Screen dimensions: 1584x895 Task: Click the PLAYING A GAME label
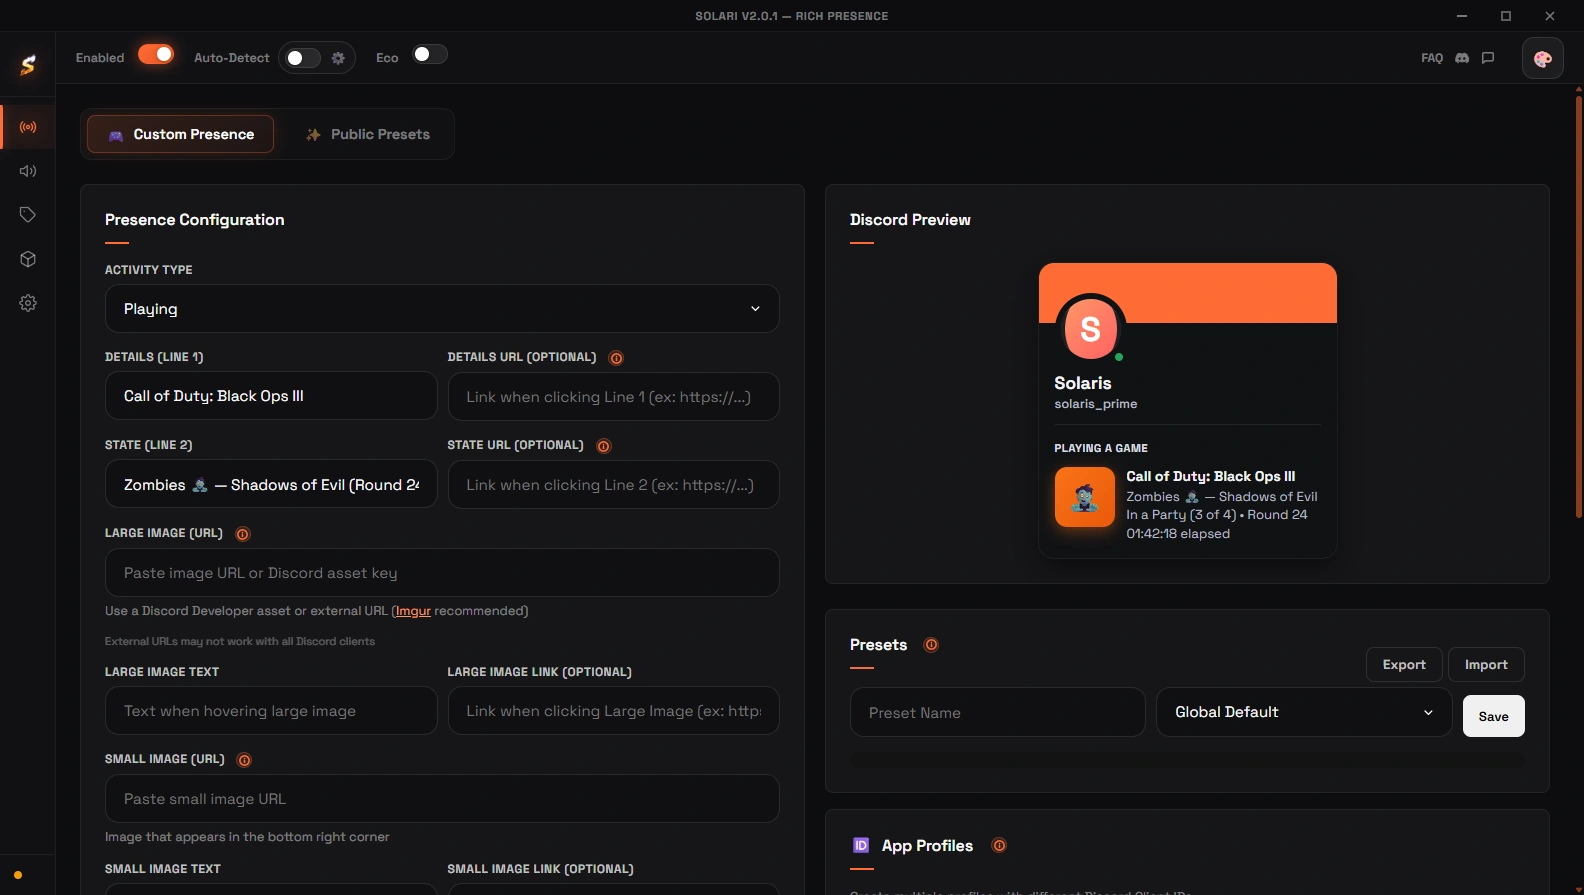click(x=1100, y=448)
